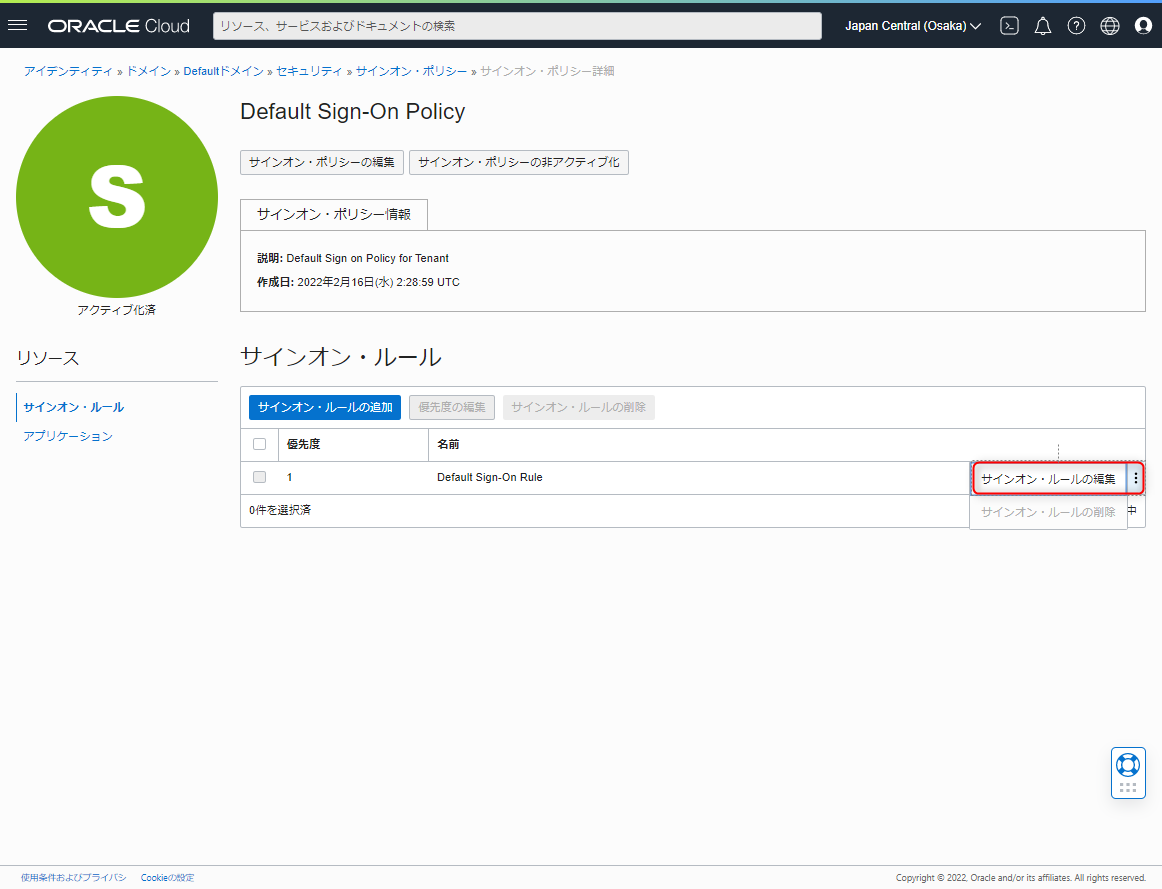Click the three-dot actions menu for Default Sign-On Rule
This screenshot has width=1162, height=889.
1135,479
